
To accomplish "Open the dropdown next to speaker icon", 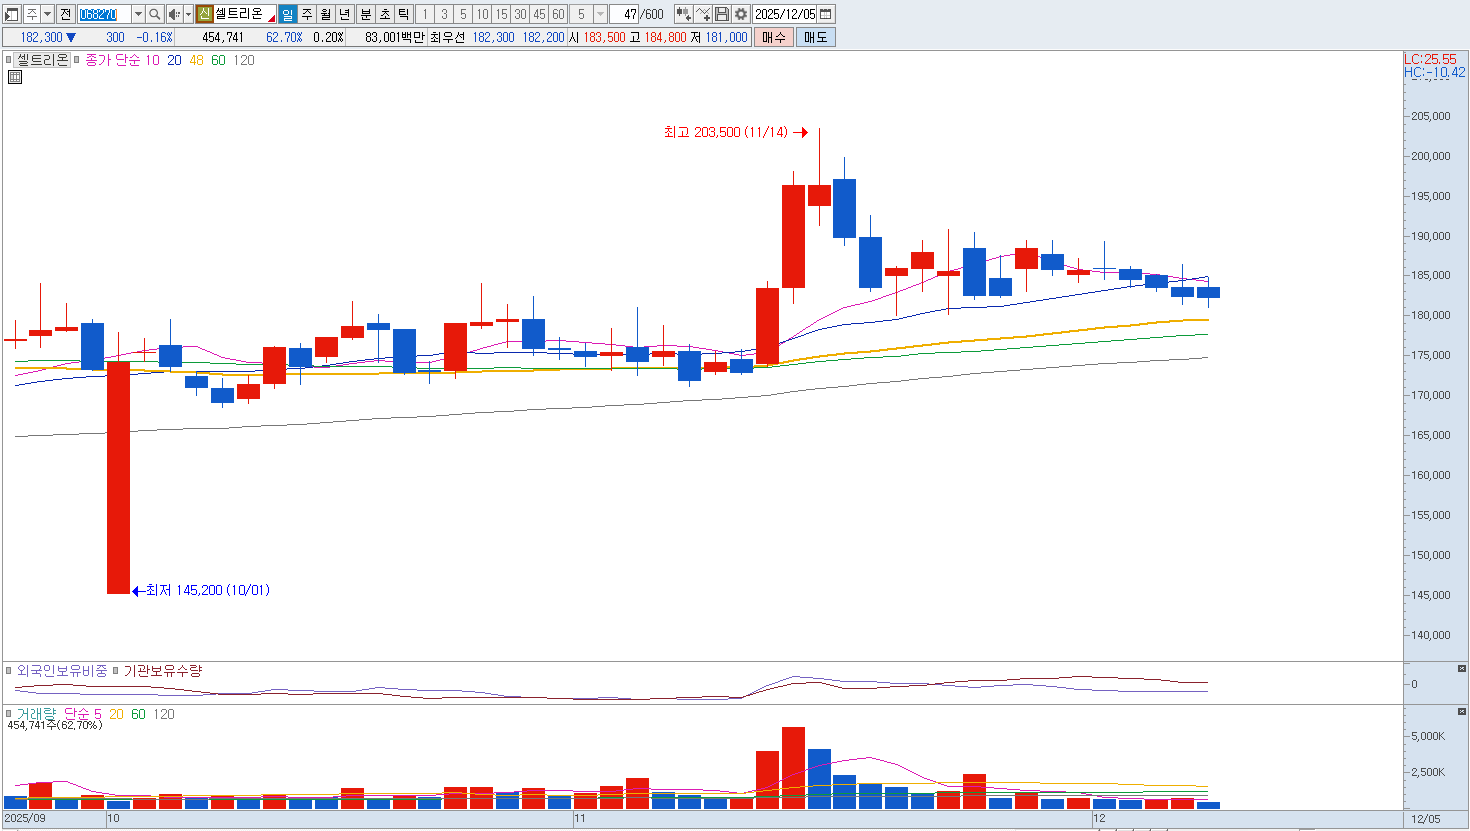I will 188,14.
